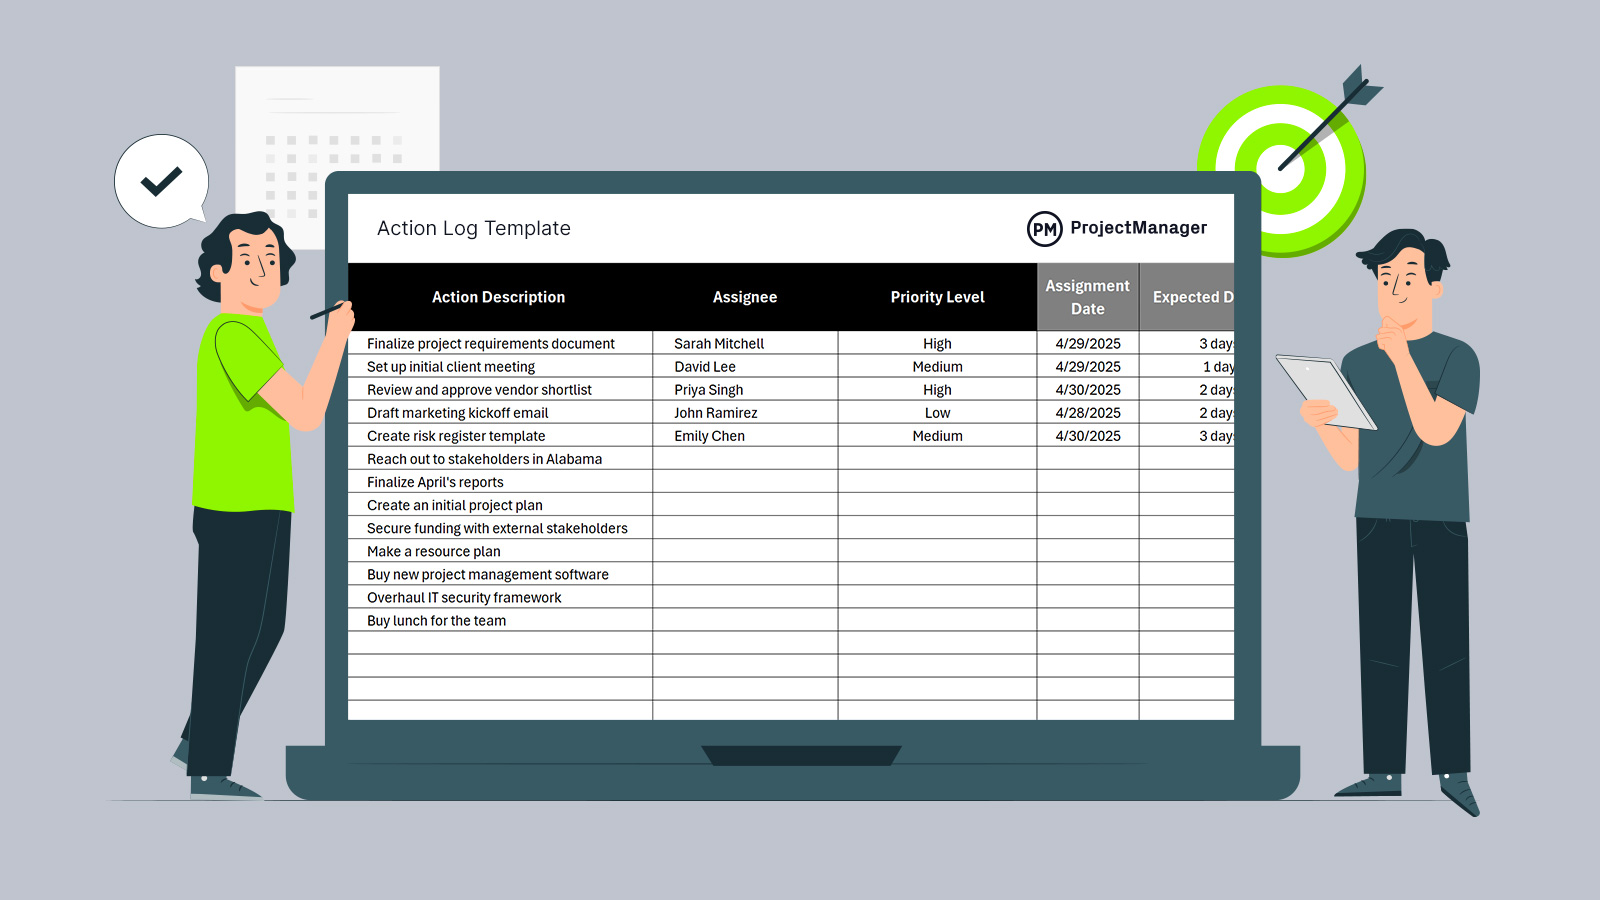
Task: Select the Finalize project requirements document cell
Action: coord(491,344)
